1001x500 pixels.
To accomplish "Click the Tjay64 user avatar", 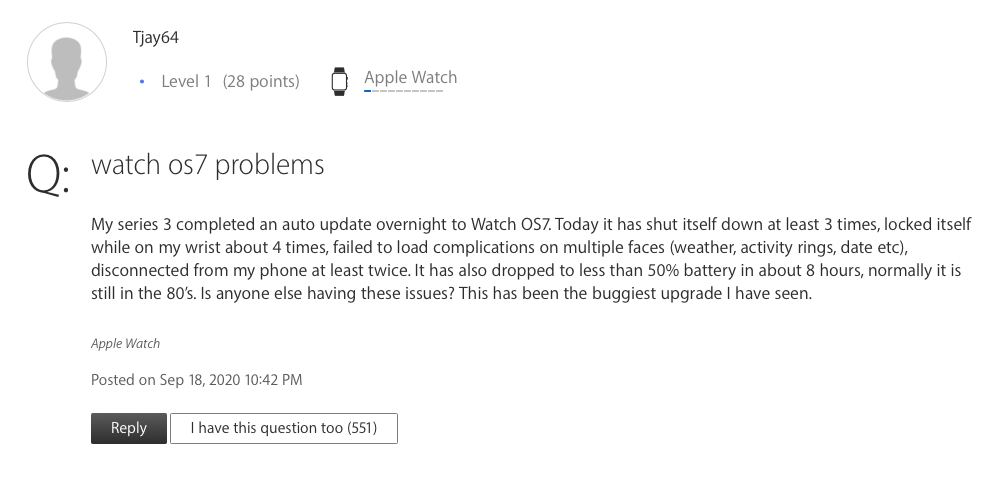I will click(x=67, y=62).
